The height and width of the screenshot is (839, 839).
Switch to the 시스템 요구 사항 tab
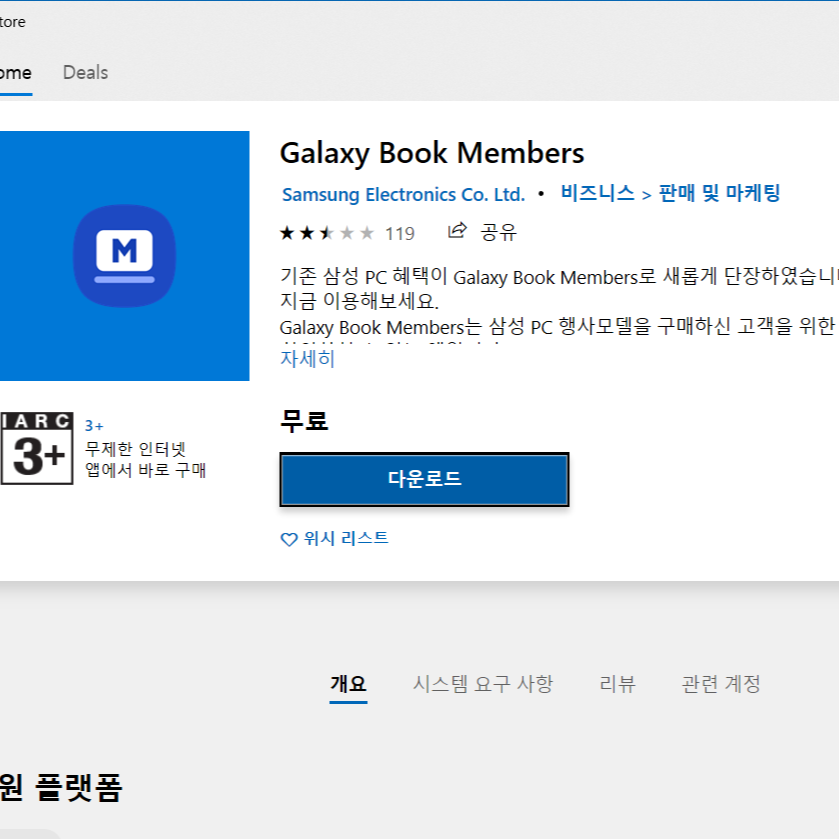click(x=483, y=684)
